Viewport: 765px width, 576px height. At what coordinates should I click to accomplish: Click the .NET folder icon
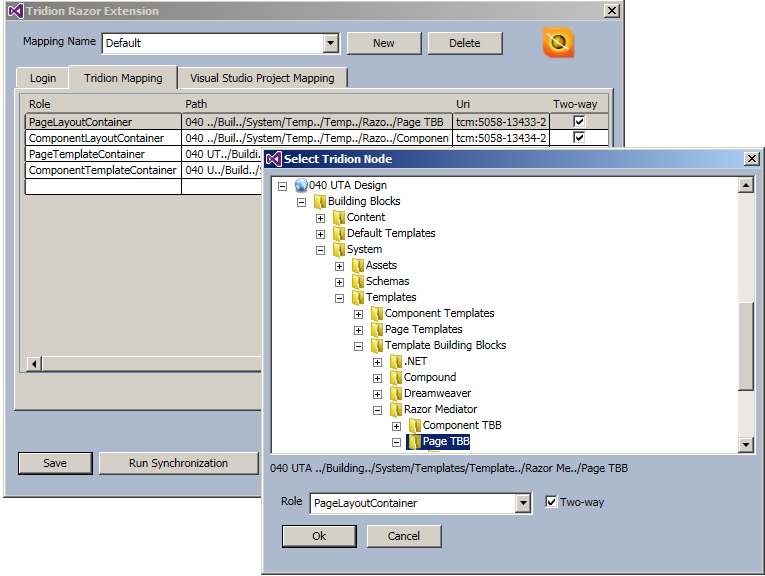(396, 362)
